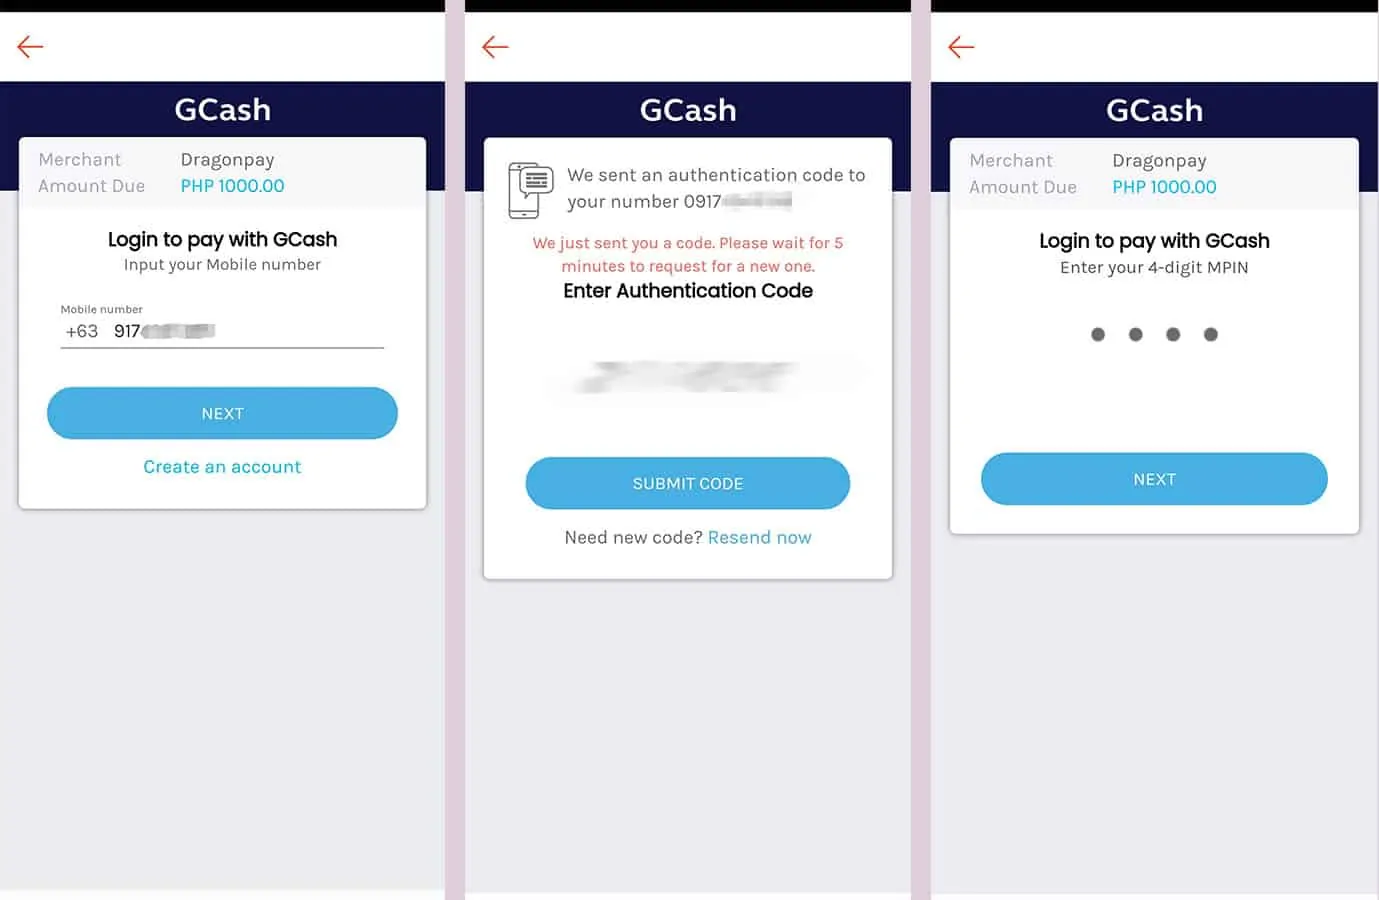This screenshot has height=900, width=1379.
Task: Tap back arrow on authentication code screen
Action: 495,46
